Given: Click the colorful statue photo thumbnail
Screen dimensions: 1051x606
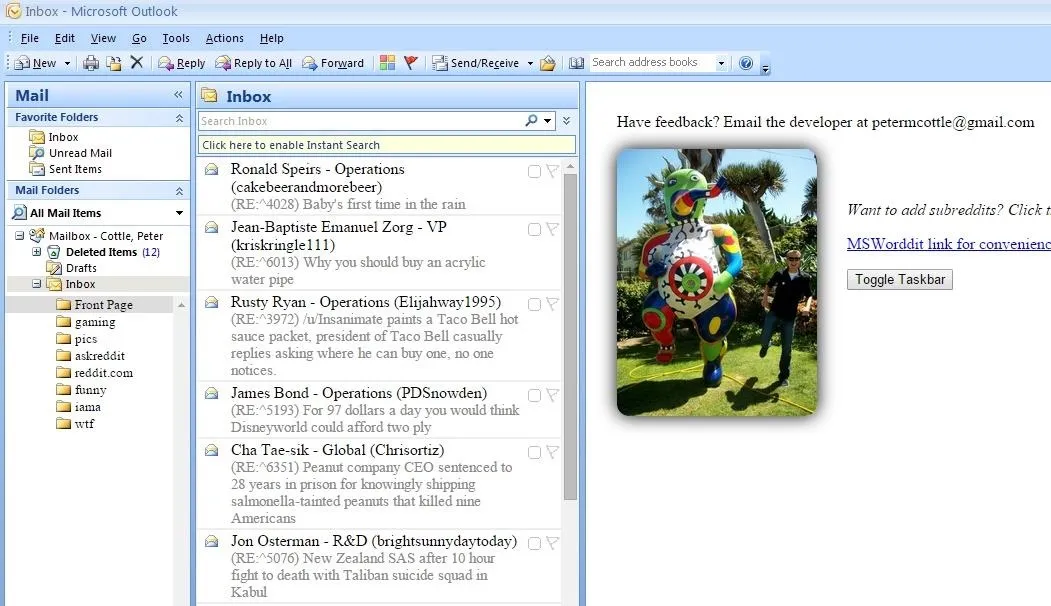Looking at the screenshot, I should click(x=717, y=282).
